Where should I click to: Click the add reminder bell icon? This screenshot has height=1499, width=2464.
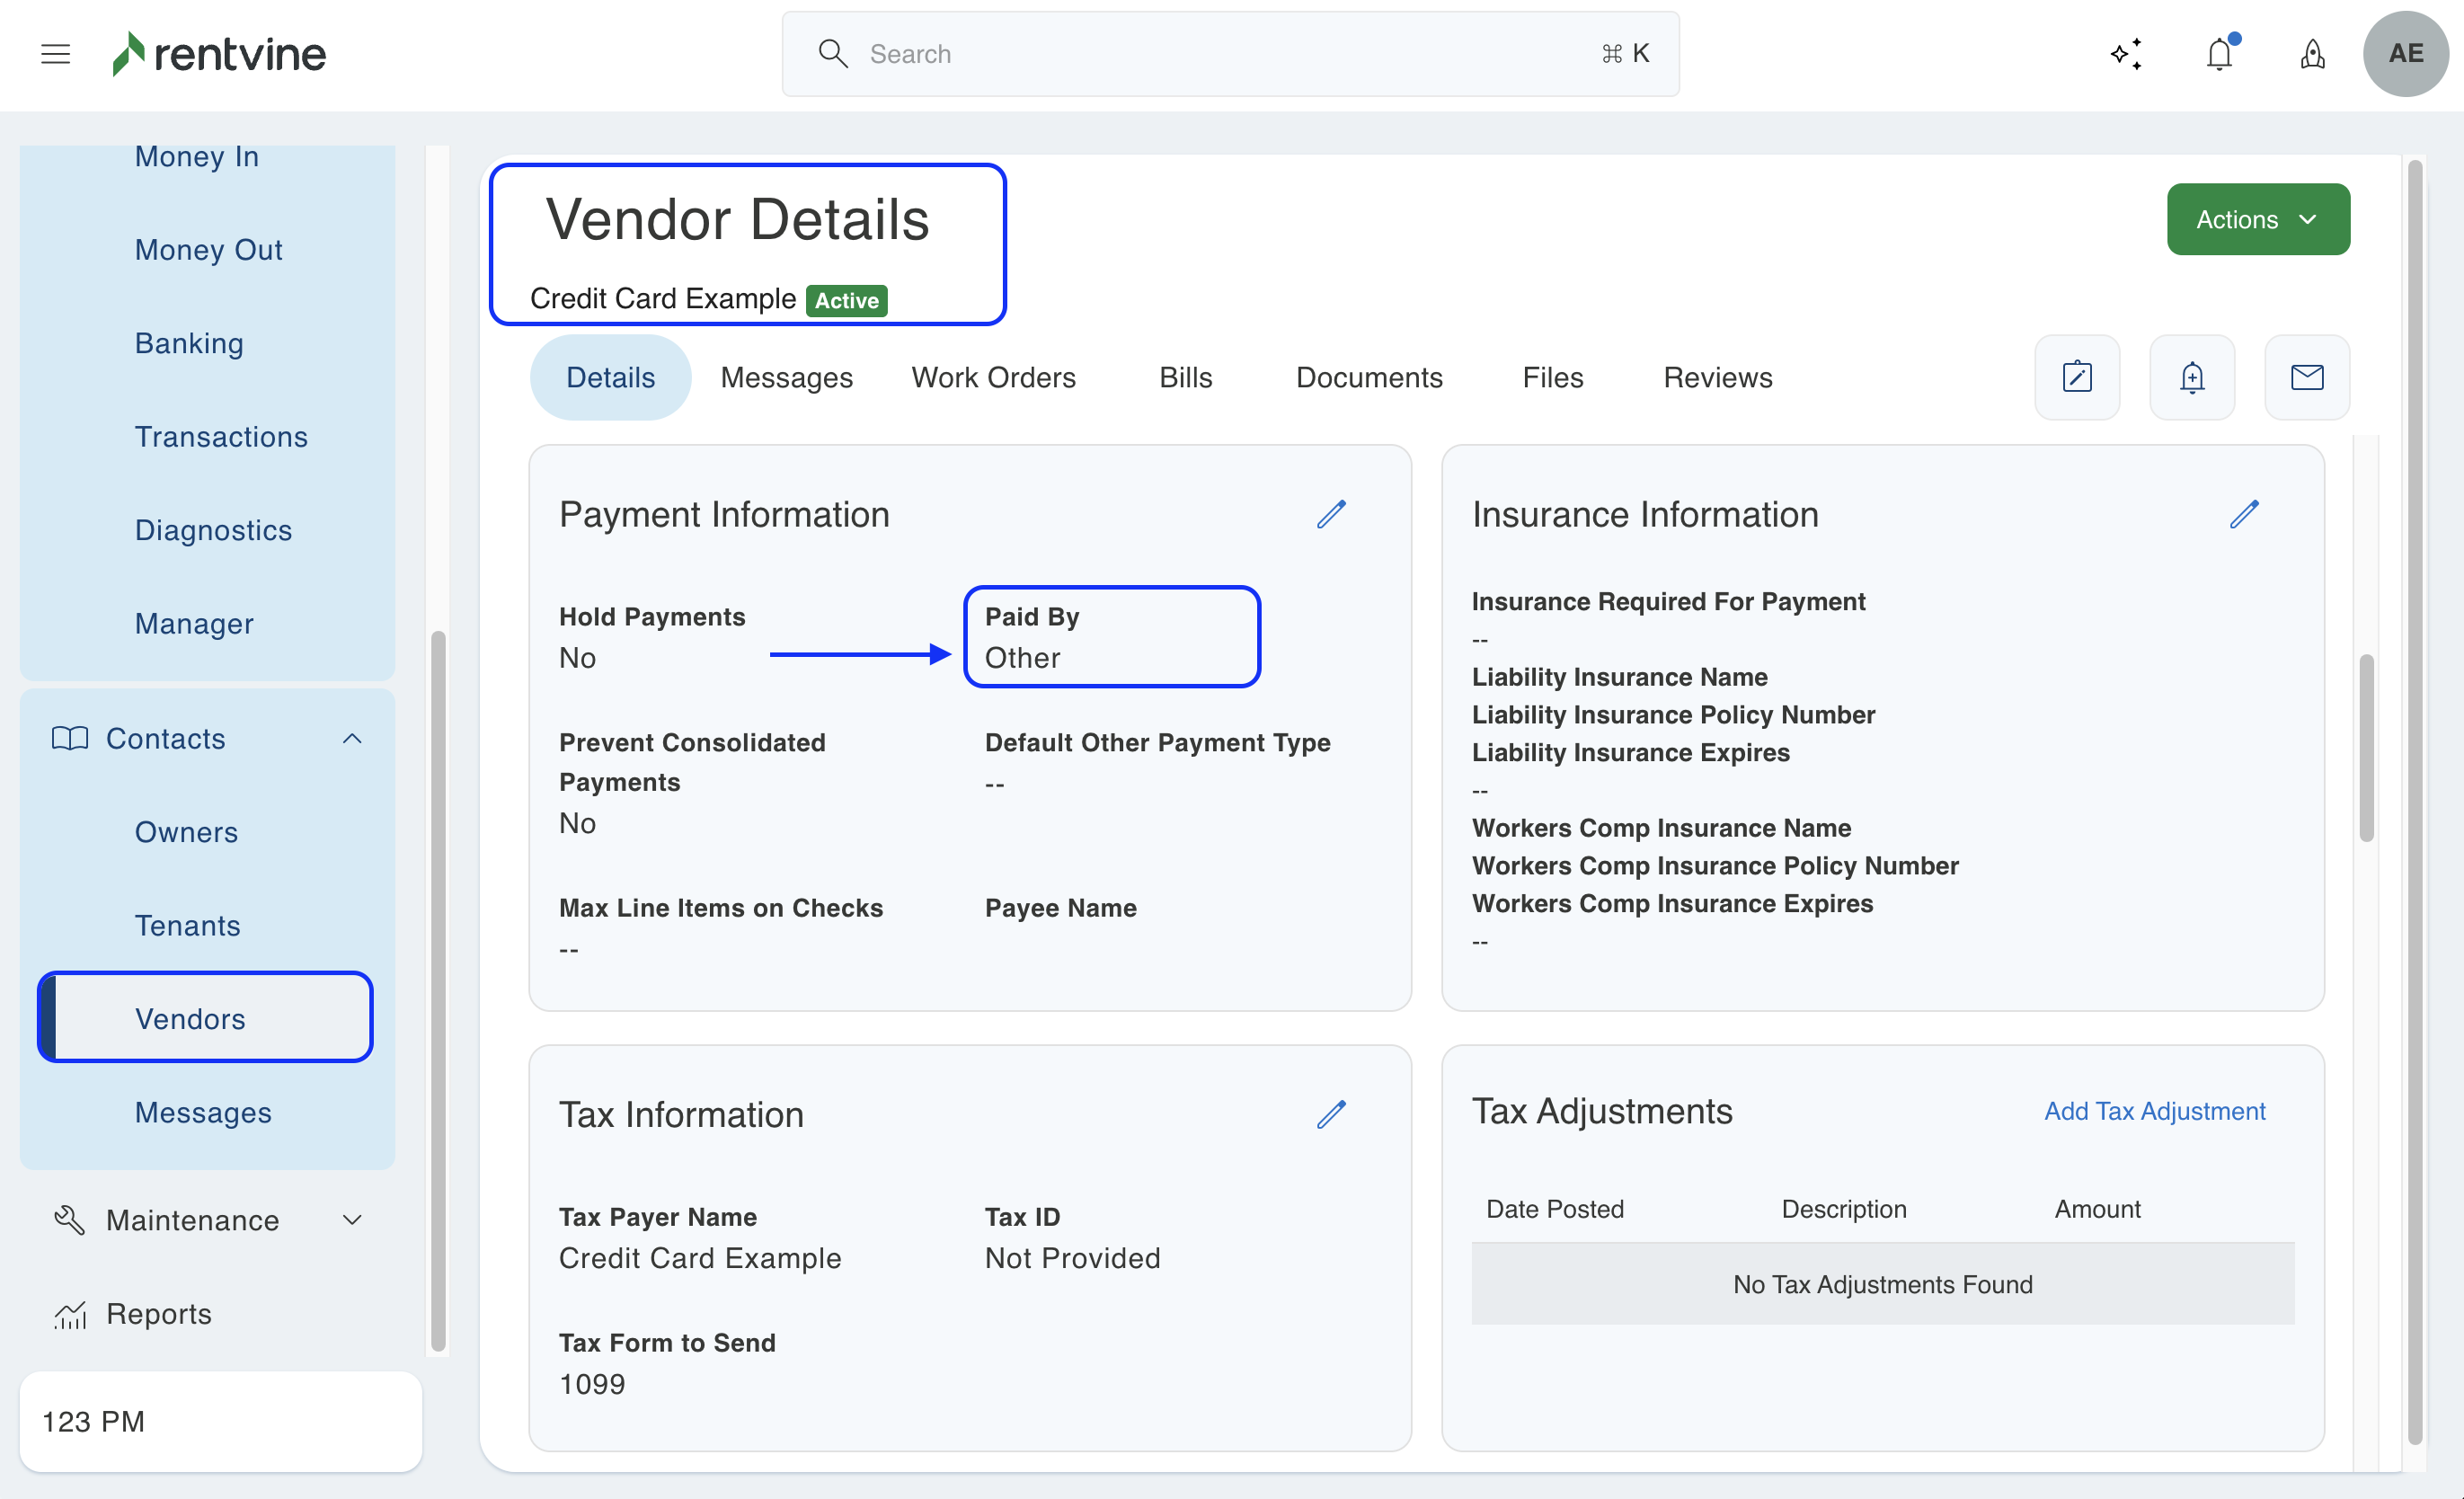click(x=2192, y=377)
